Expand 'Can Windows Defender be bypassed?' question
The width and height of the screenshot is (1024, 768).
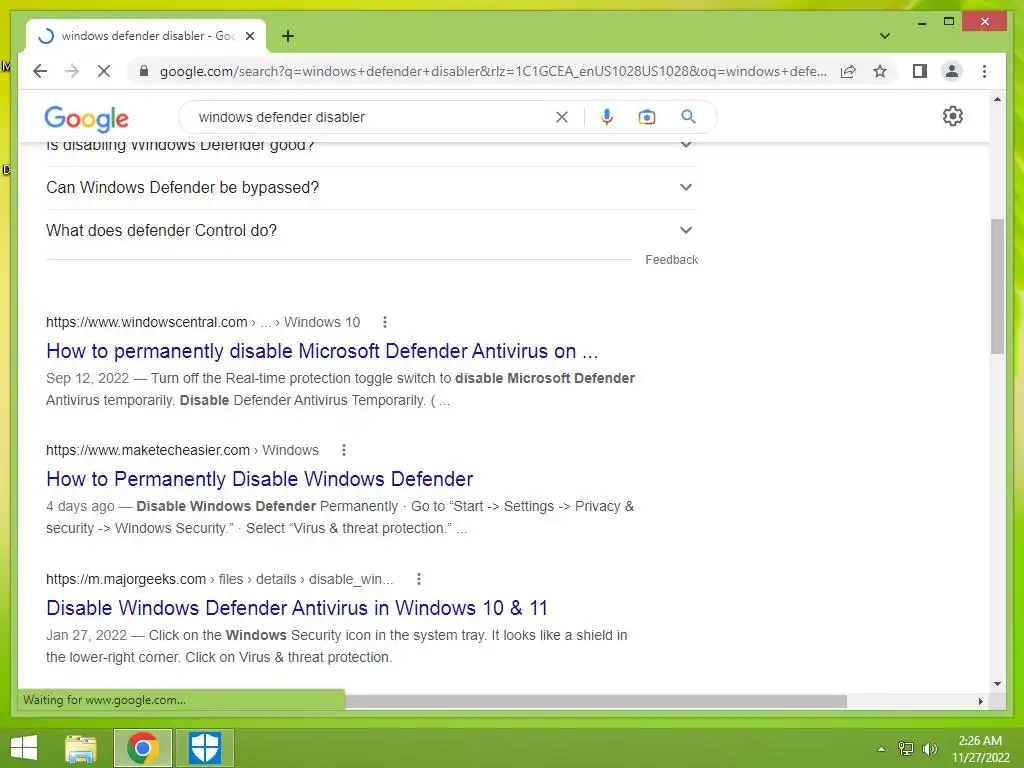(x=372, y=187)
